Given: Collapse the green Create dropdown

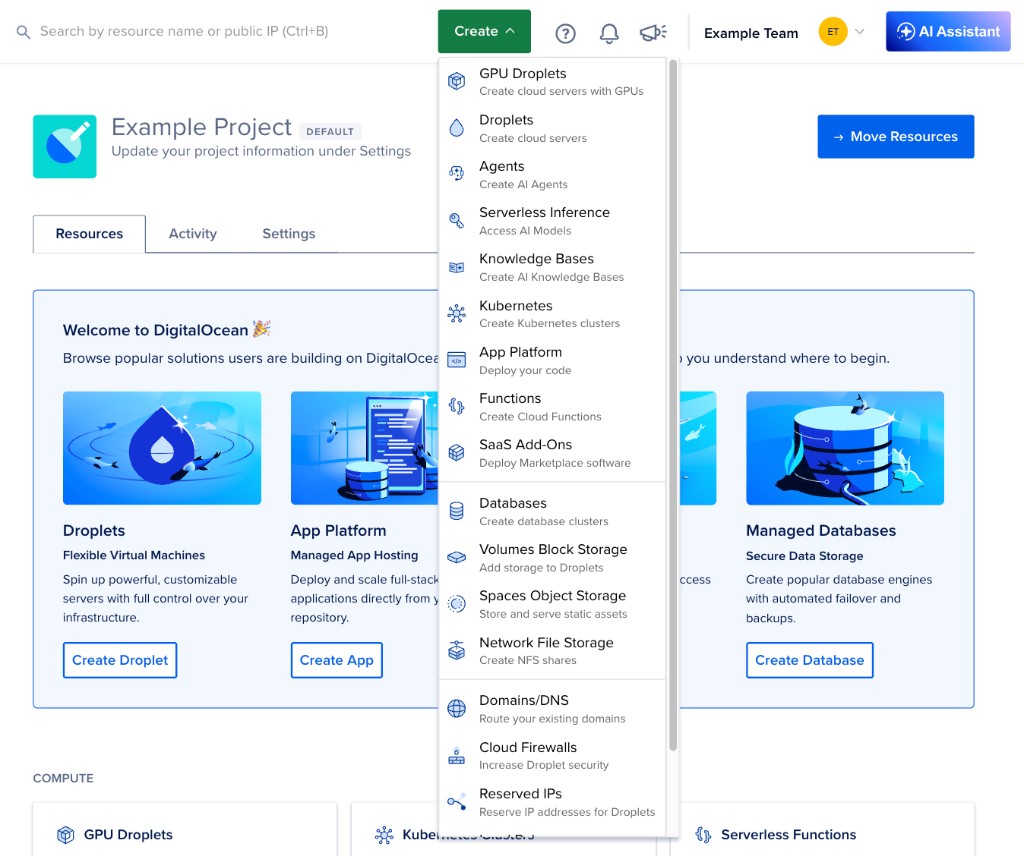Looking at the screenshot, I should (x=484, y=32).
